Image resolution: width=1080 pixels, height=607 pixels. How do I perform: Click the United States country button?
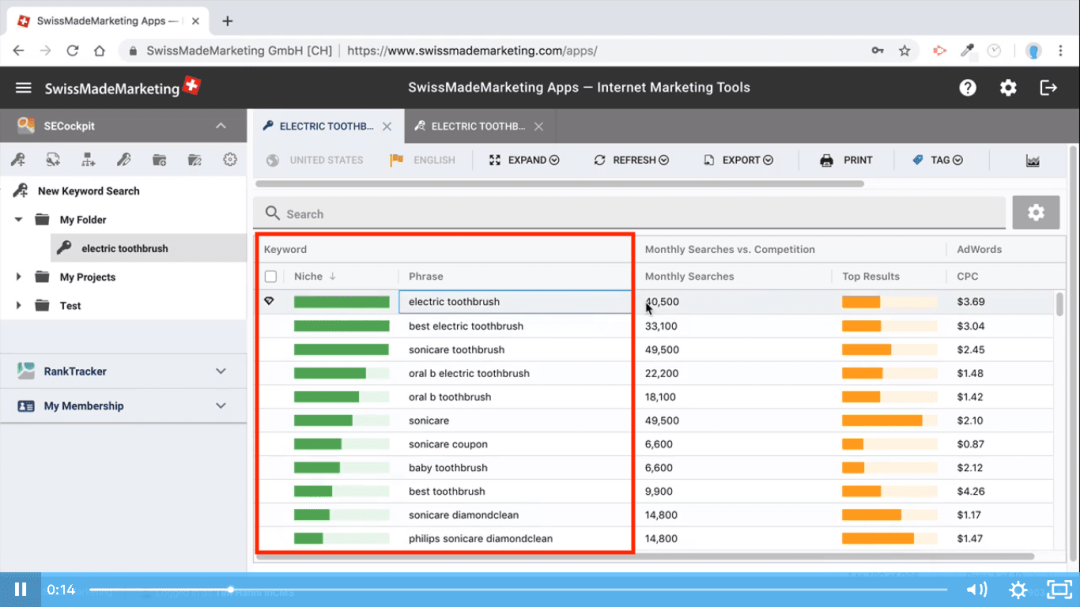click(x=315, y=160)
